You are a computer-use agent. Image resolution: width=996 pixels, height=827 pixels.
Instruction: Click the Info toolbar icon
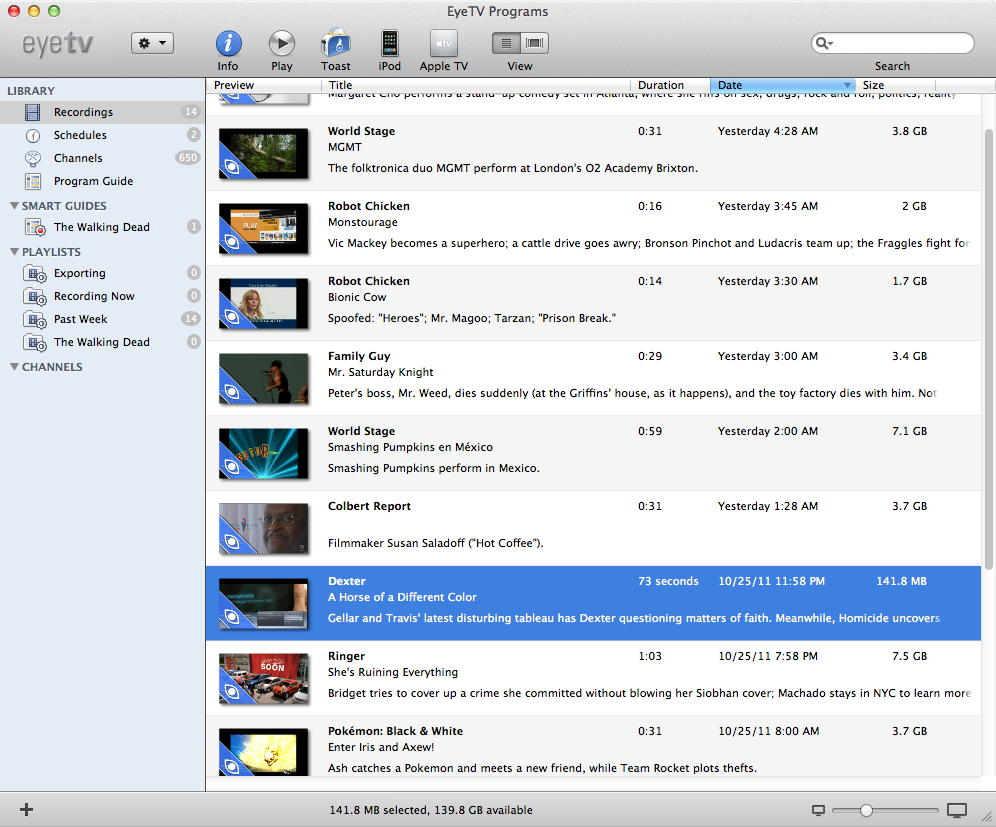pyautogui.click(x=228, y=44)
